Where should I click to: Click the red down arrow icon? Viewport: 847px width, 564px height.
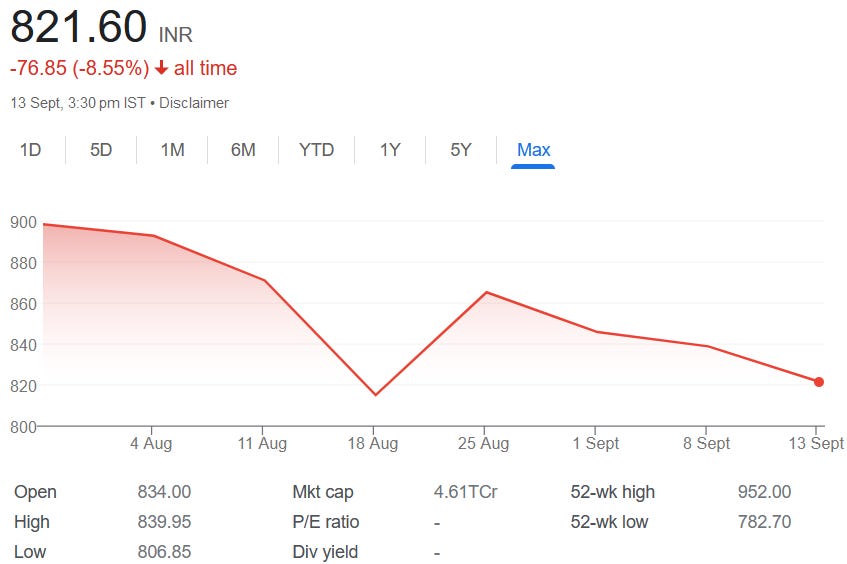161,68
